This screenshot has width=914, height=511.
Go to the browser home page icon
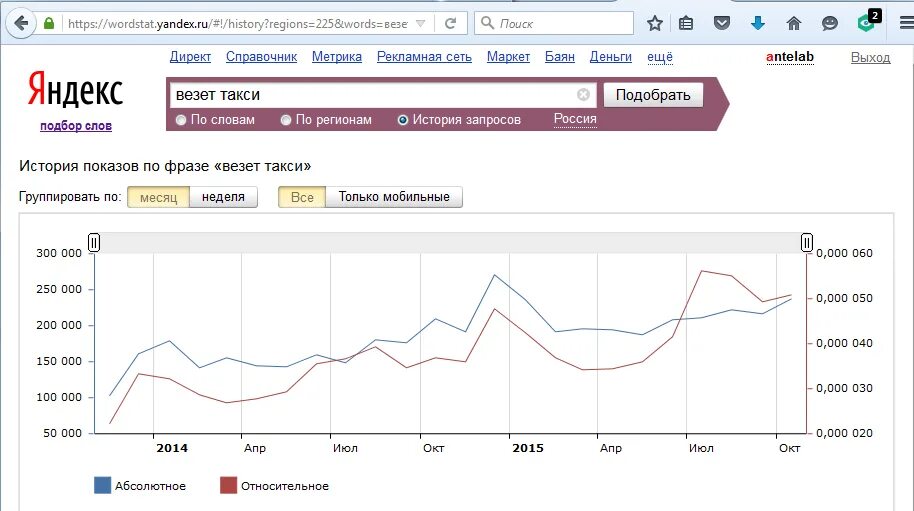pos(793,24)
